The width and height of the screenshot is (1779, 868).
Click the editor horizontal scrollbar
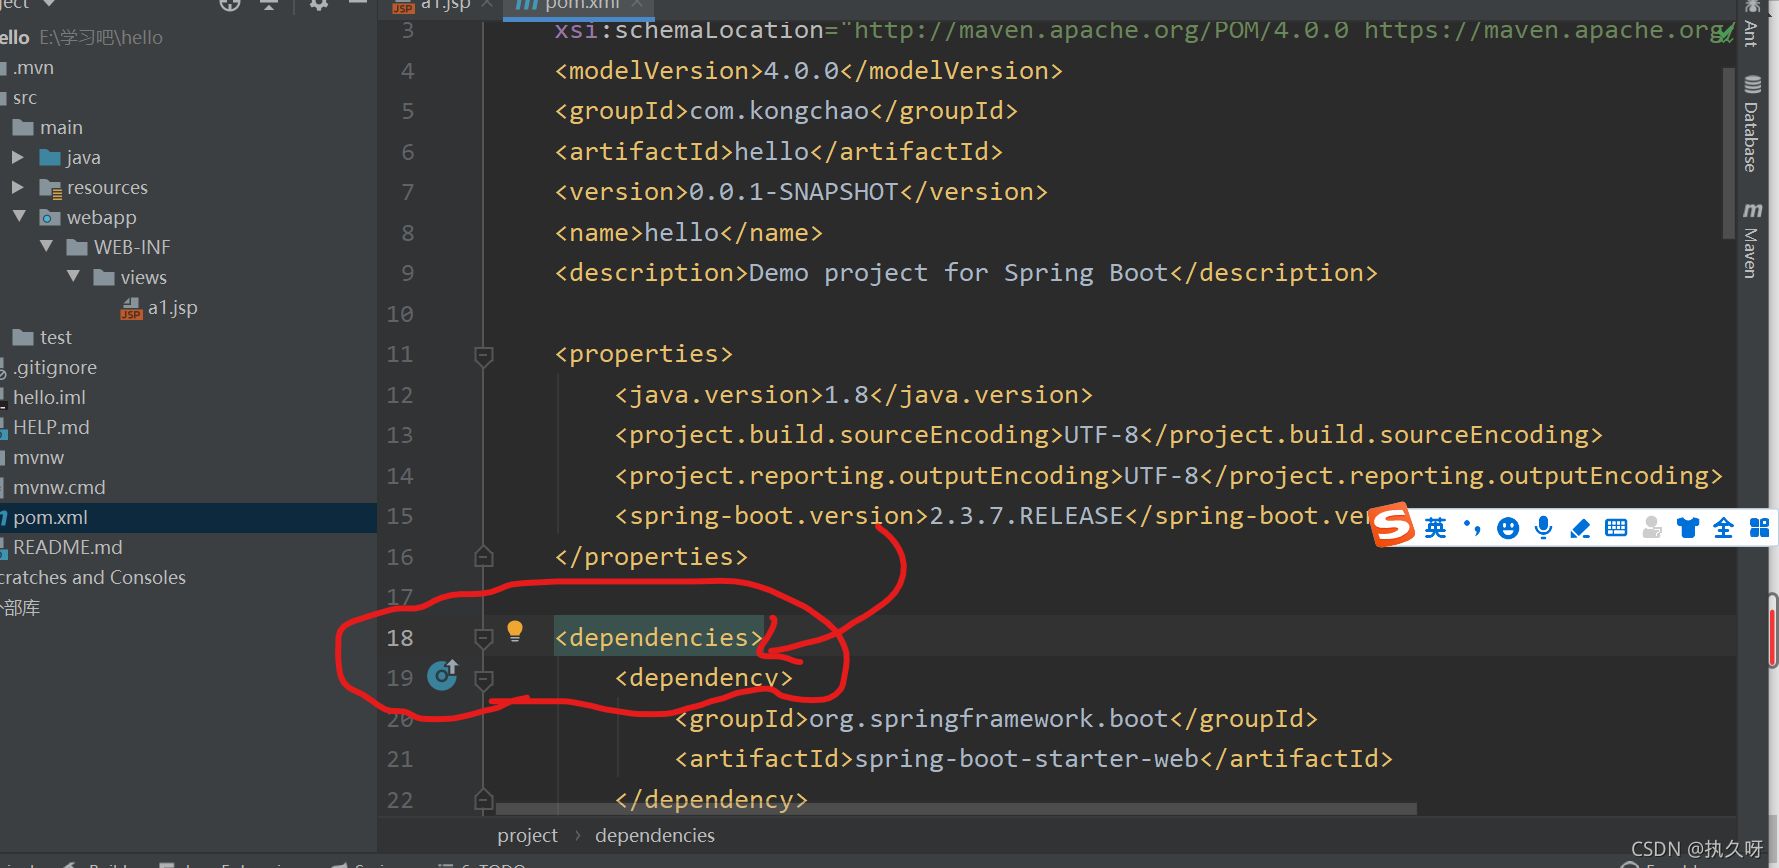point(955,808)
